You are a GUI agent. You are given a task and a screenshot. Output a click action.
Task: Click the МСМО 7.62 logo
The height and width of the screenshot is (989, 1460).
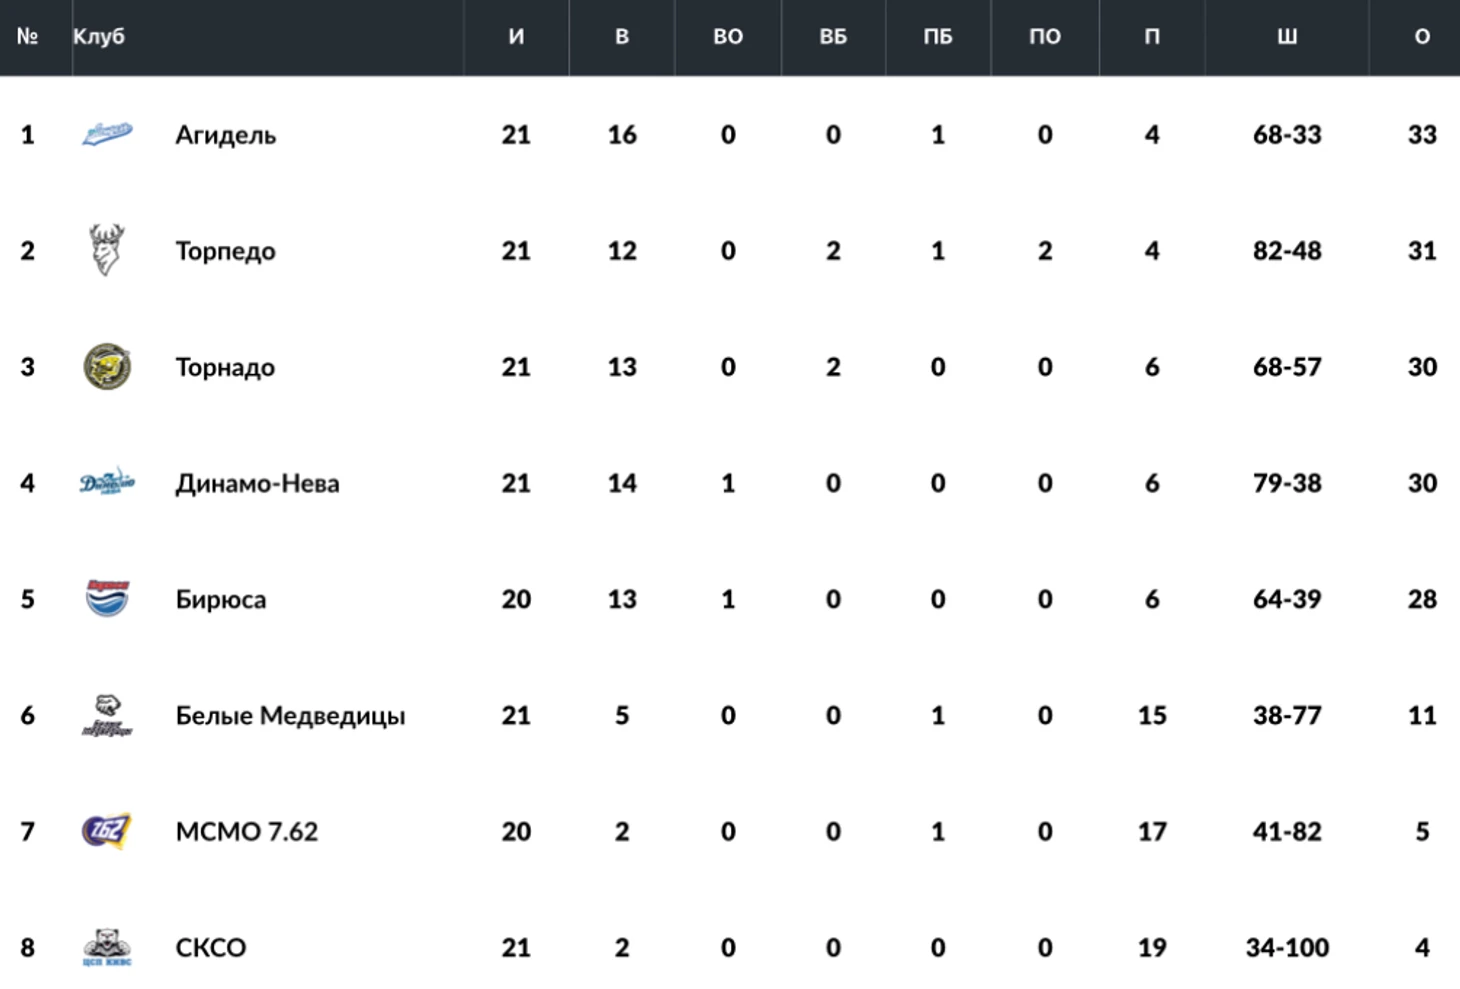[x=107, y=831]
